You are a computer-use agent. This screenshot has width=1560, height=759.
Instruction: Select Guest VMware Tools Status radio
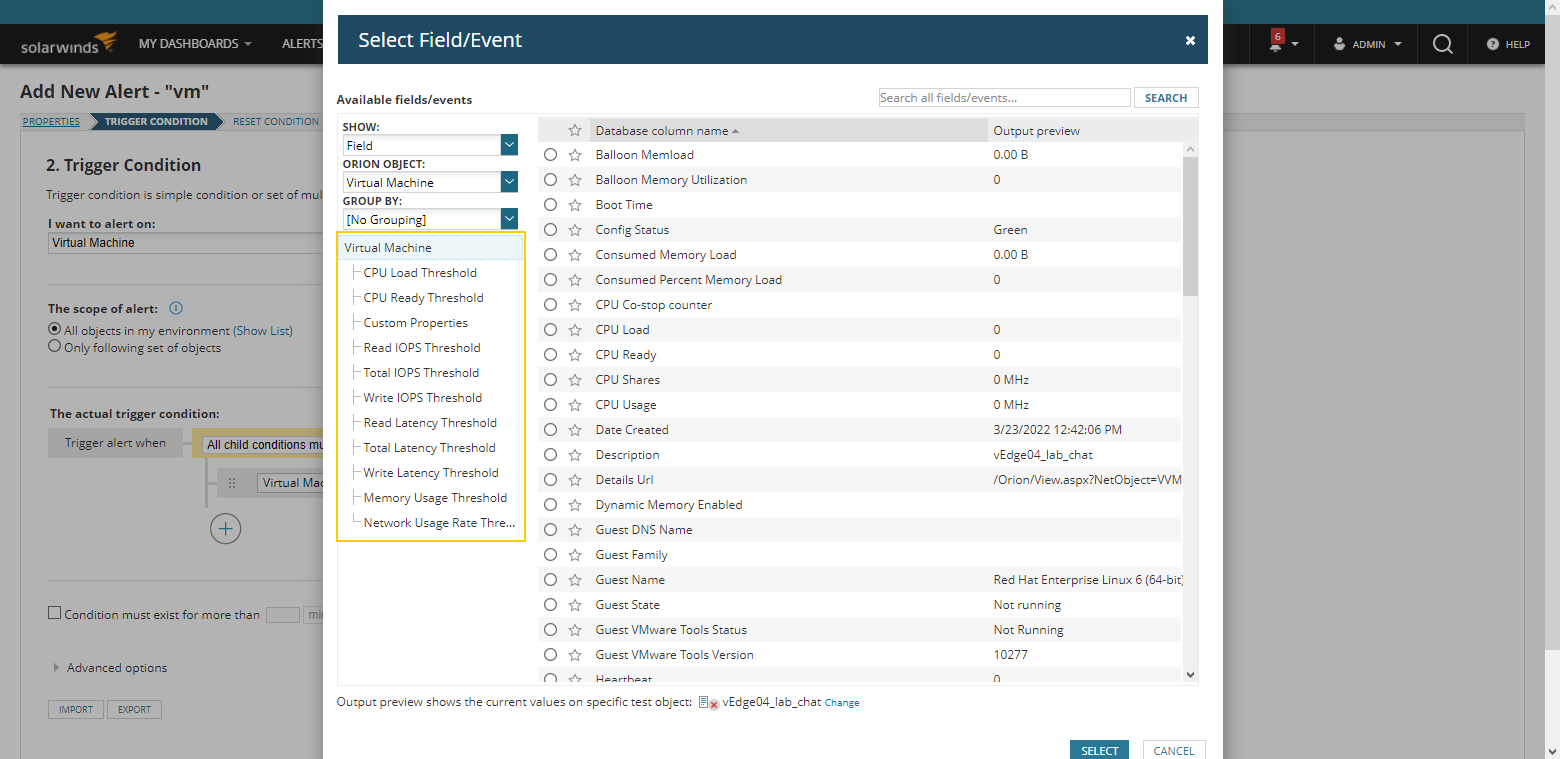click(x=550, y=630)
